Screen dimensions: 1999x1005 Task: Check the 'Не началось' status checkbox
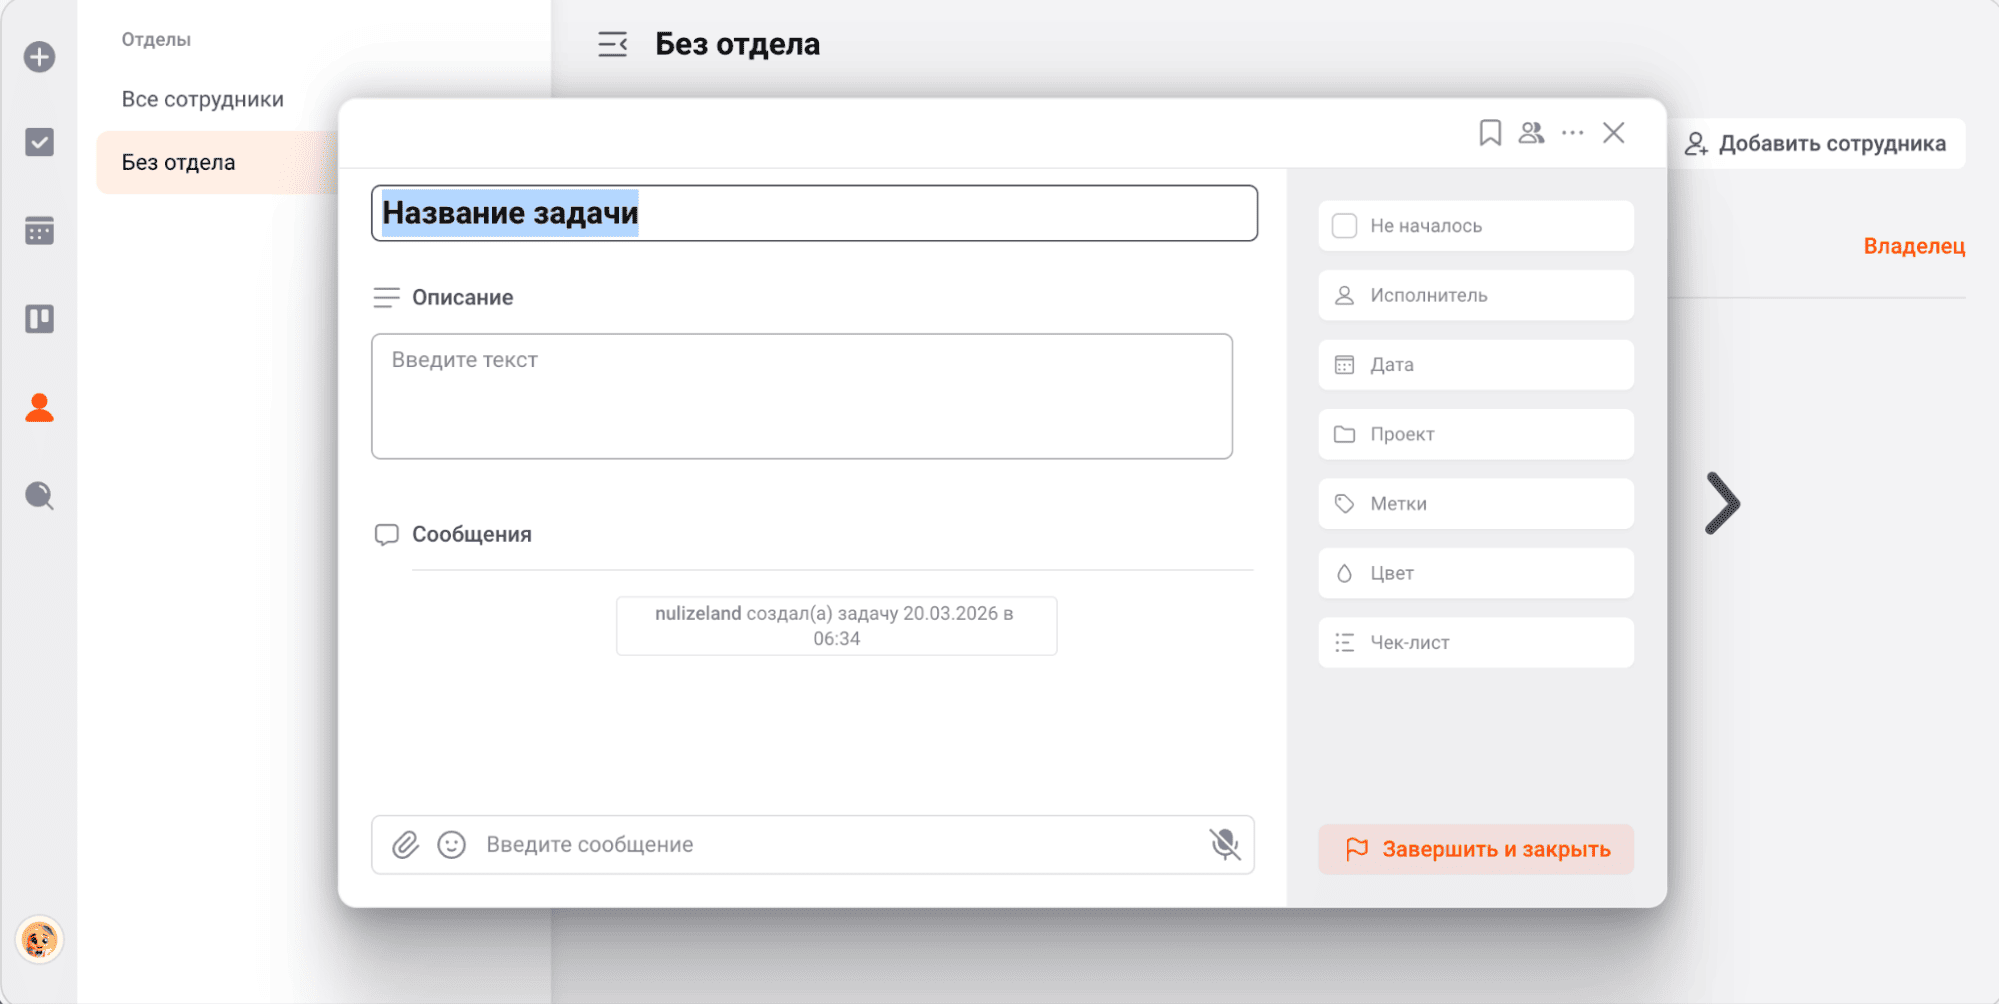coord(1345,226)
